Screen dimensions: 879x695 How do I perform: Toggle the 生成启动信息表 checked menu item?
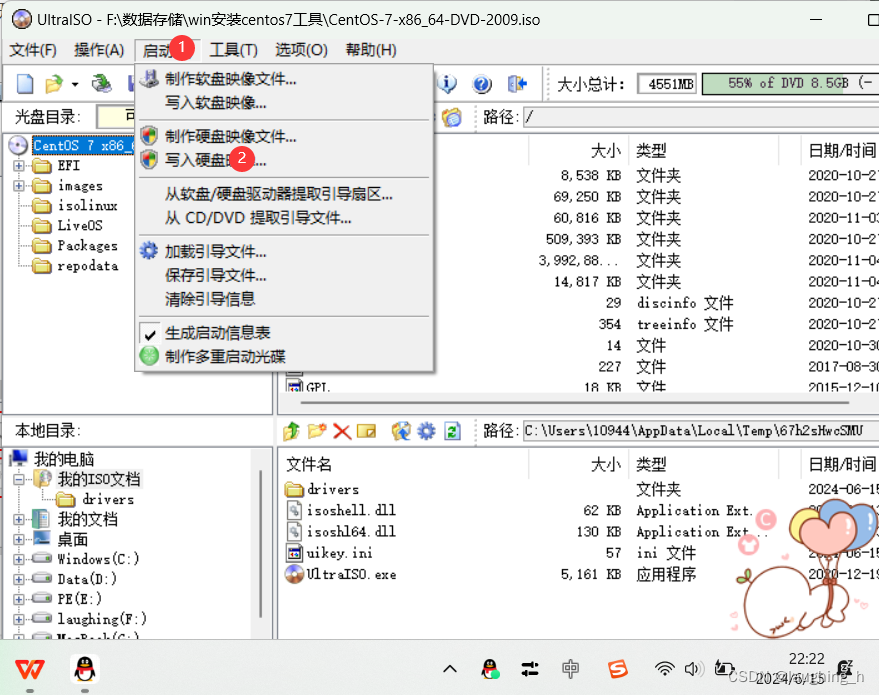click(x=284, y=333)
